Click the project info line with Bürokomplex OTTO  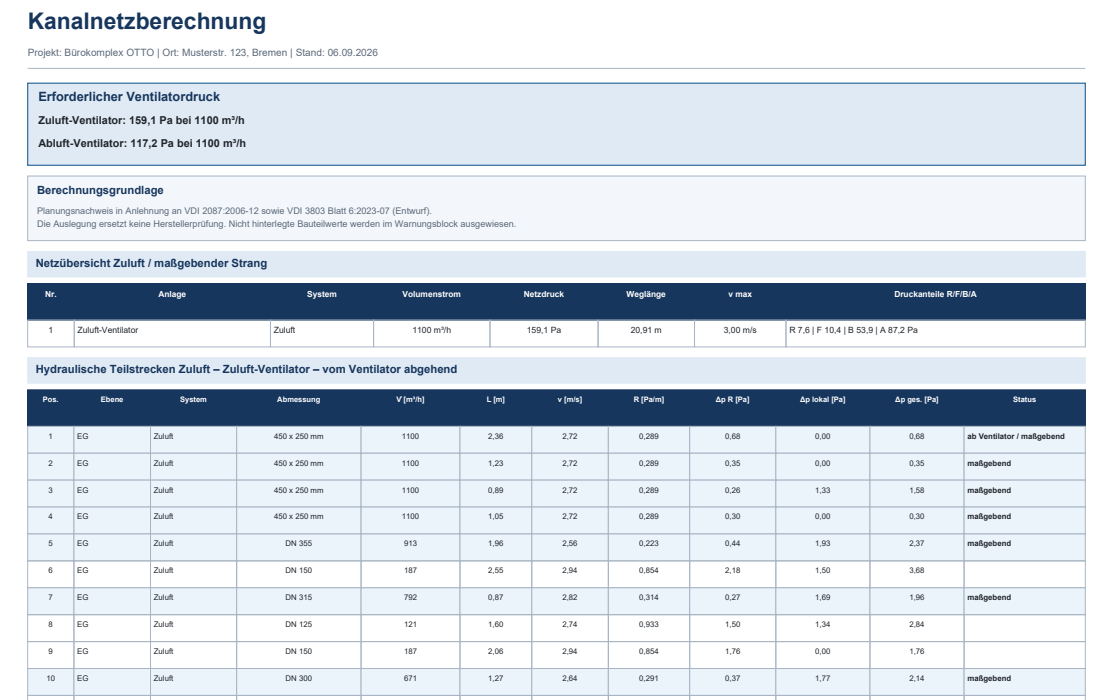pyautogui.click(x=202, y=53)
